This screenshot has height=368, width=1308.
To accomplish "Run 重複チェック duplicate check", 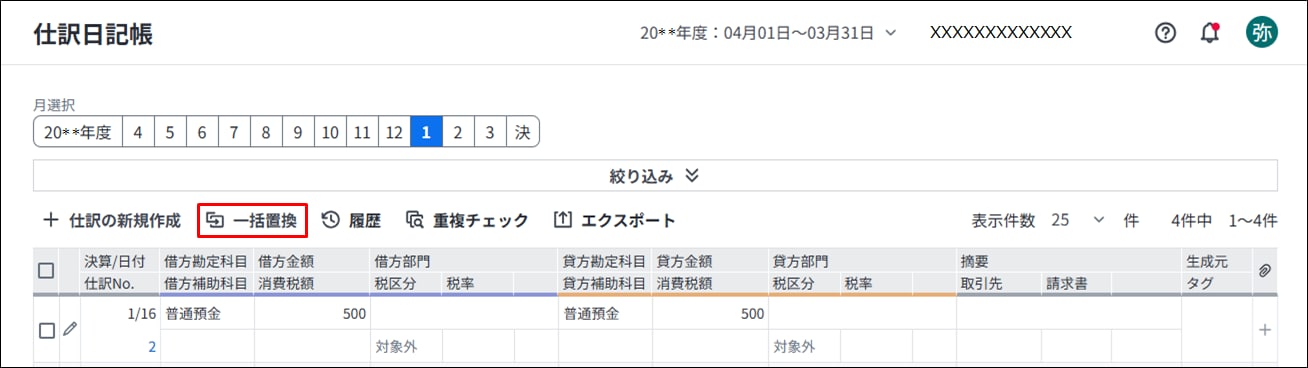I will tap(467, 221).
